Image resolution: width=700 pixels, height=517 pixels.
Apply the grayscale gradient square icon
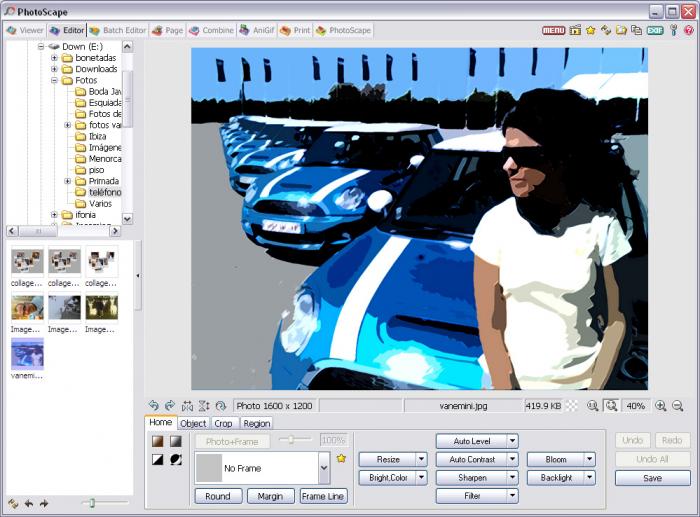tap(176, 441)
